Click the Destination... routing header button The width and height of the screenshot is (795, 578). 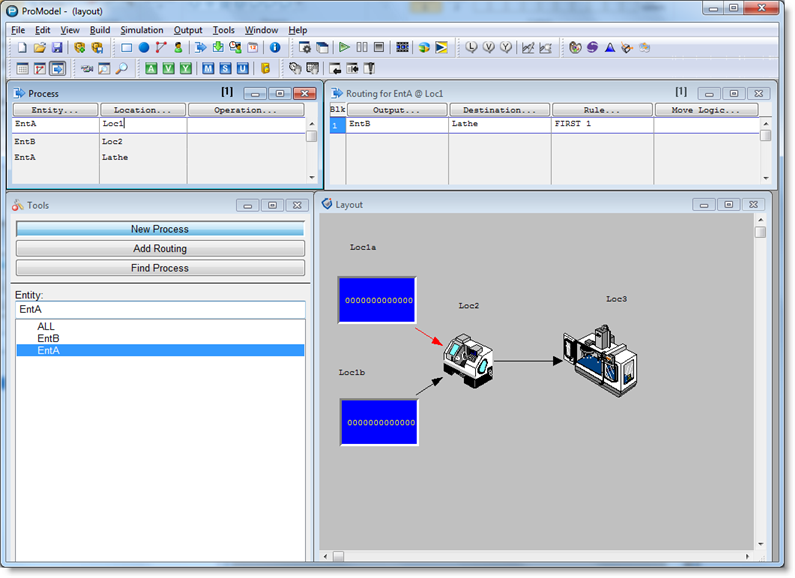coord(499,110)
